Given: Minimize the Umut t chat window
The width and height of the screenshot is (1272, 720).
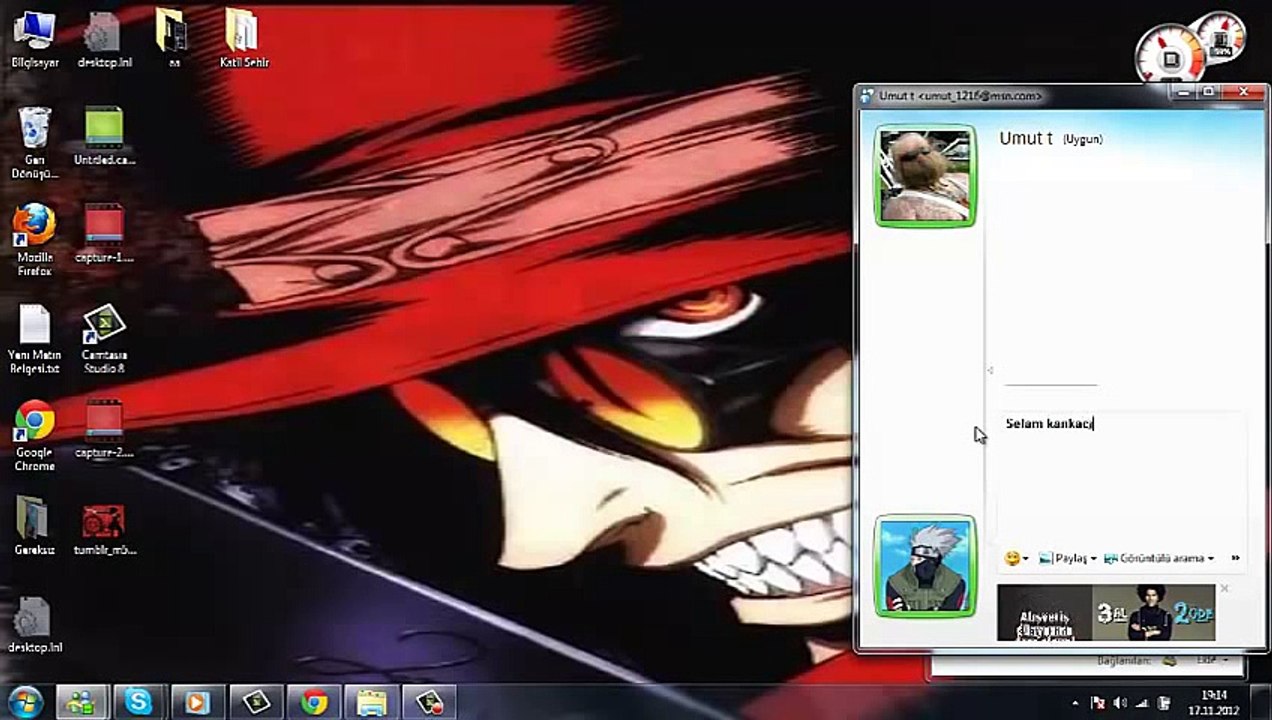Looking at the screenshot, I should [1185, 93].
